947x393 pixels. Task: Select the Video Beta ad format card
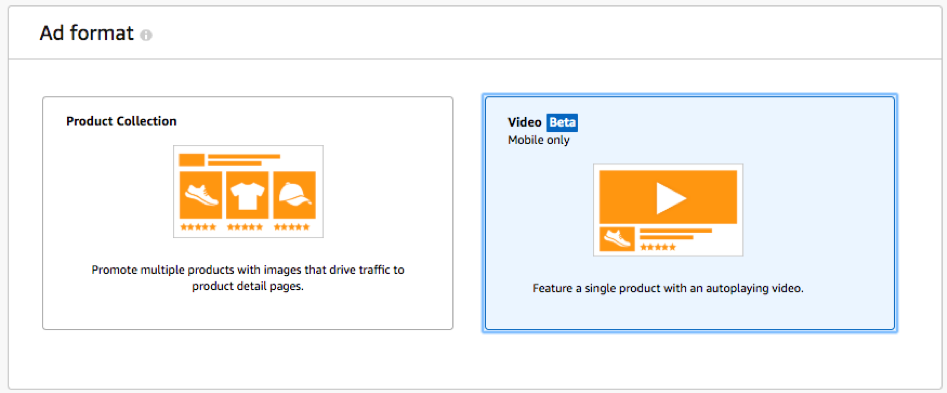[x=690, y=213]
